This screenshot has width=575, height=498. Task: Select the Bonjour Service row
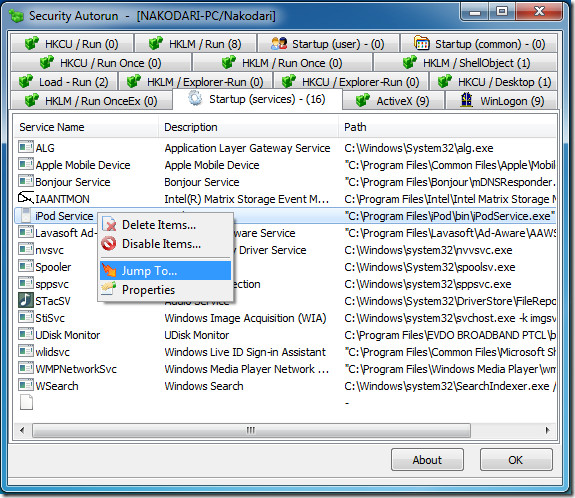(285, 182)
